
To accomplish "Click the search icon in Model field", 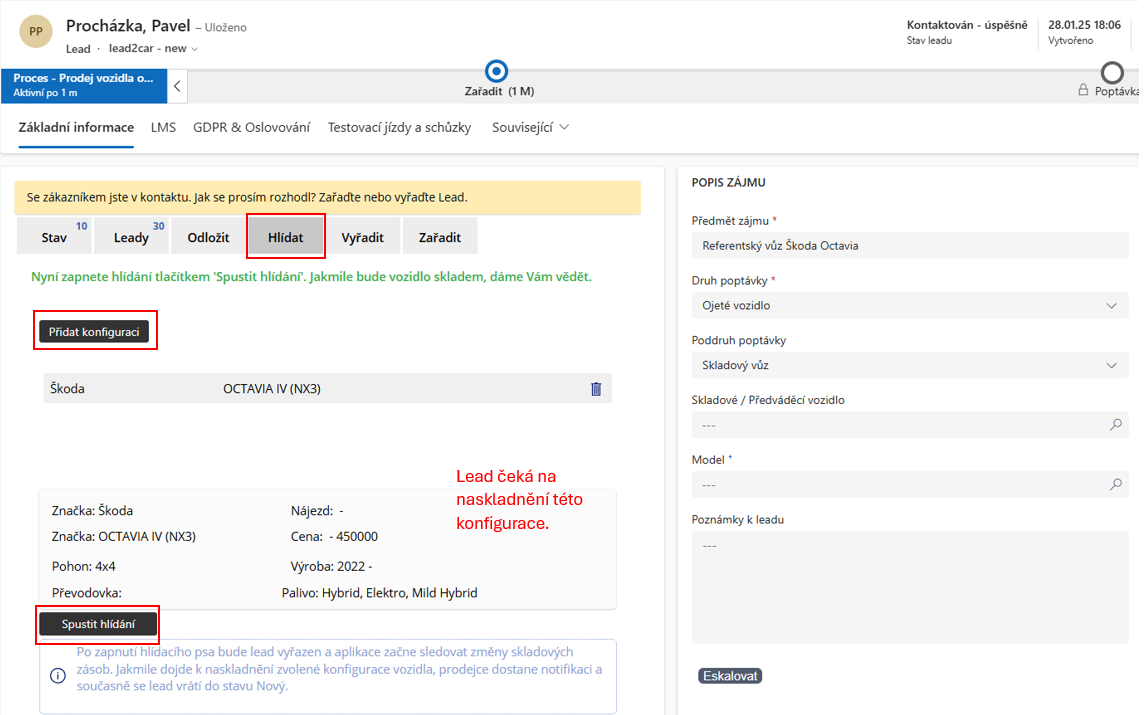I will tap(1115, 485).
